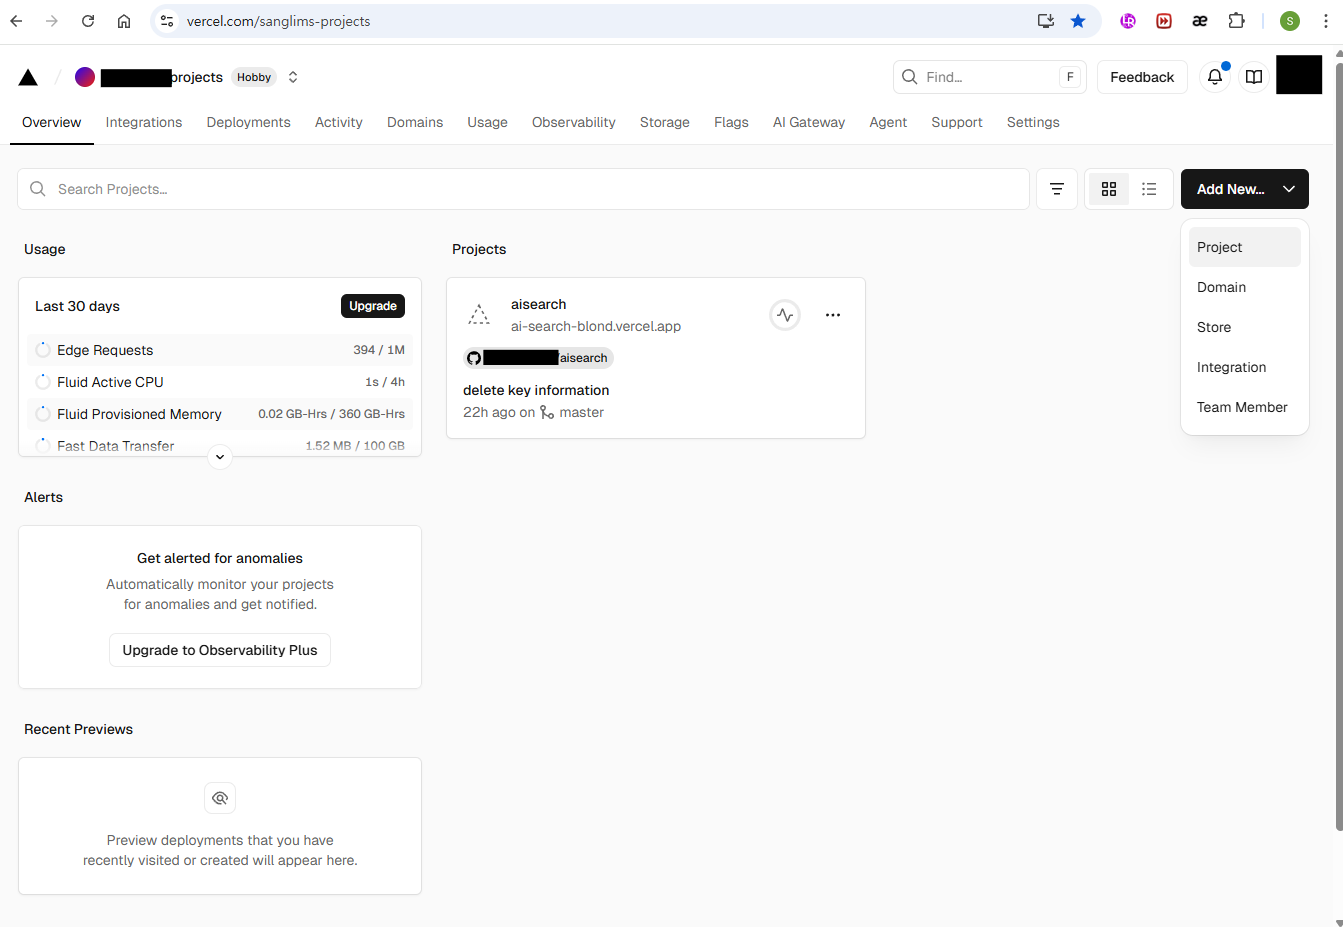Click the Upgrade button in usage card
1343x927 pixels.
(x=373, y=306)
